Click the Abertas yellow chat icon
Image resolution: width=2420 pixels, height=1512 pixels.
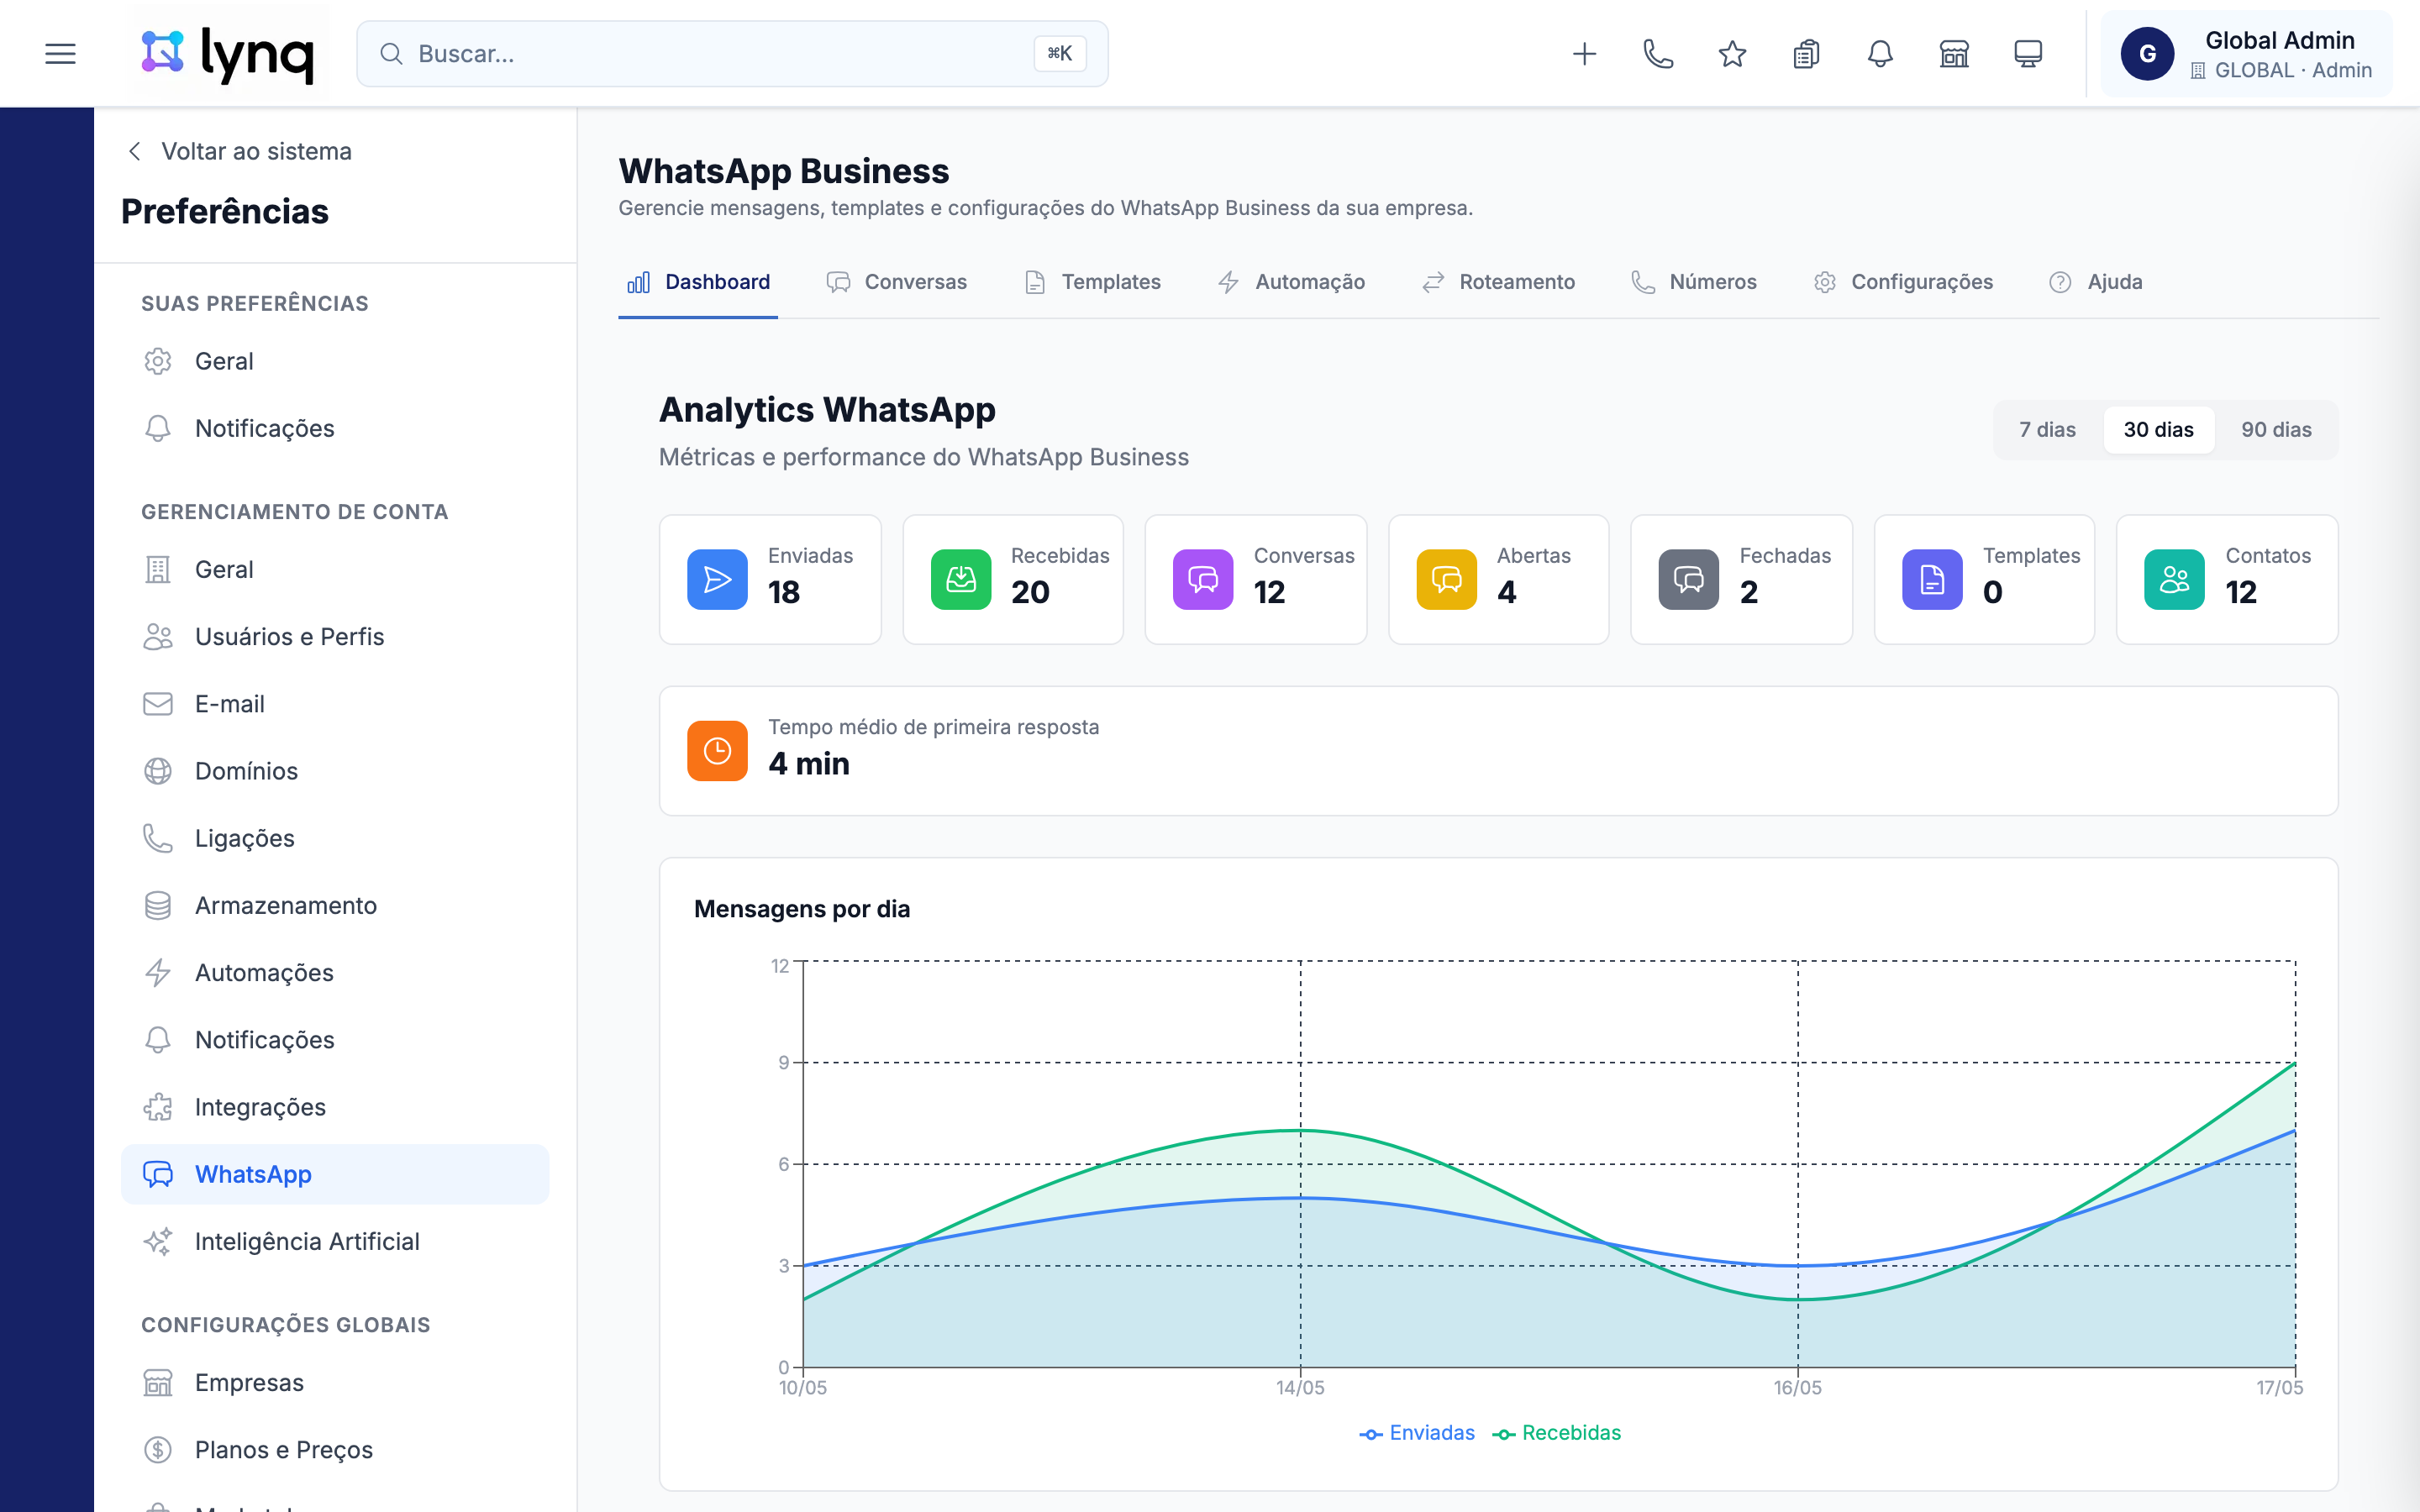coord(1446,579)
